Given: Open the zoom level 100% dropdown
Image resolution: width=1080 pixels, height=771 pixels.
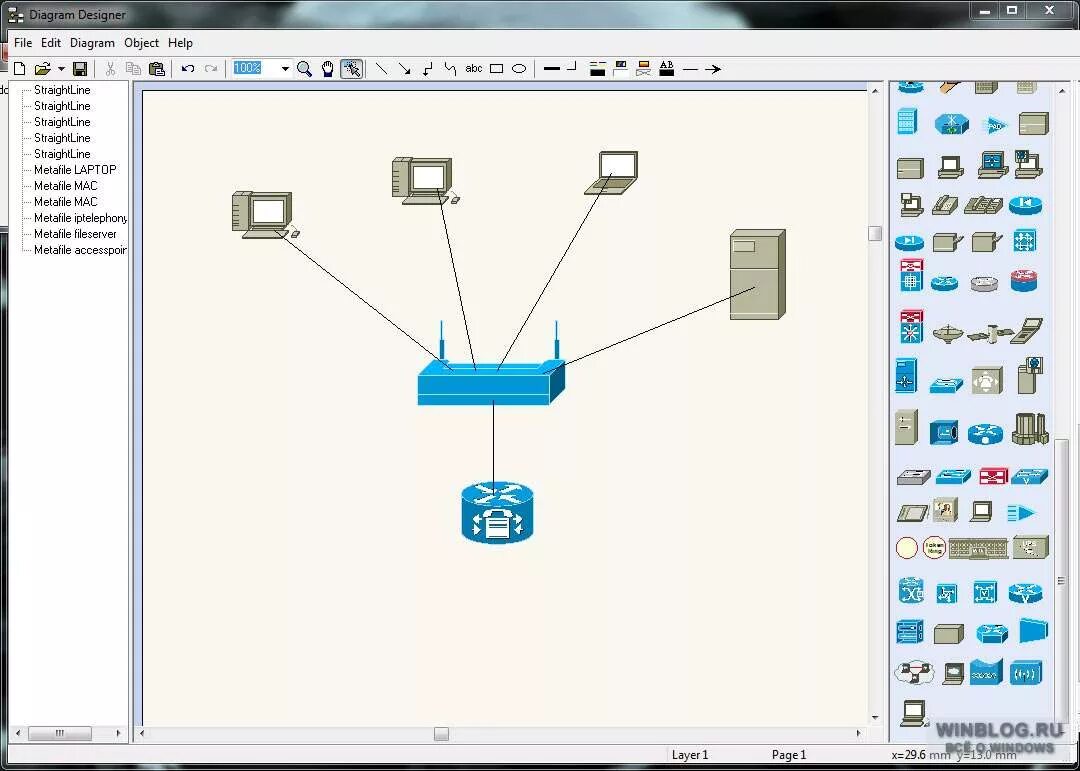Looking at the screenshot, I should (x=285, y=69).
